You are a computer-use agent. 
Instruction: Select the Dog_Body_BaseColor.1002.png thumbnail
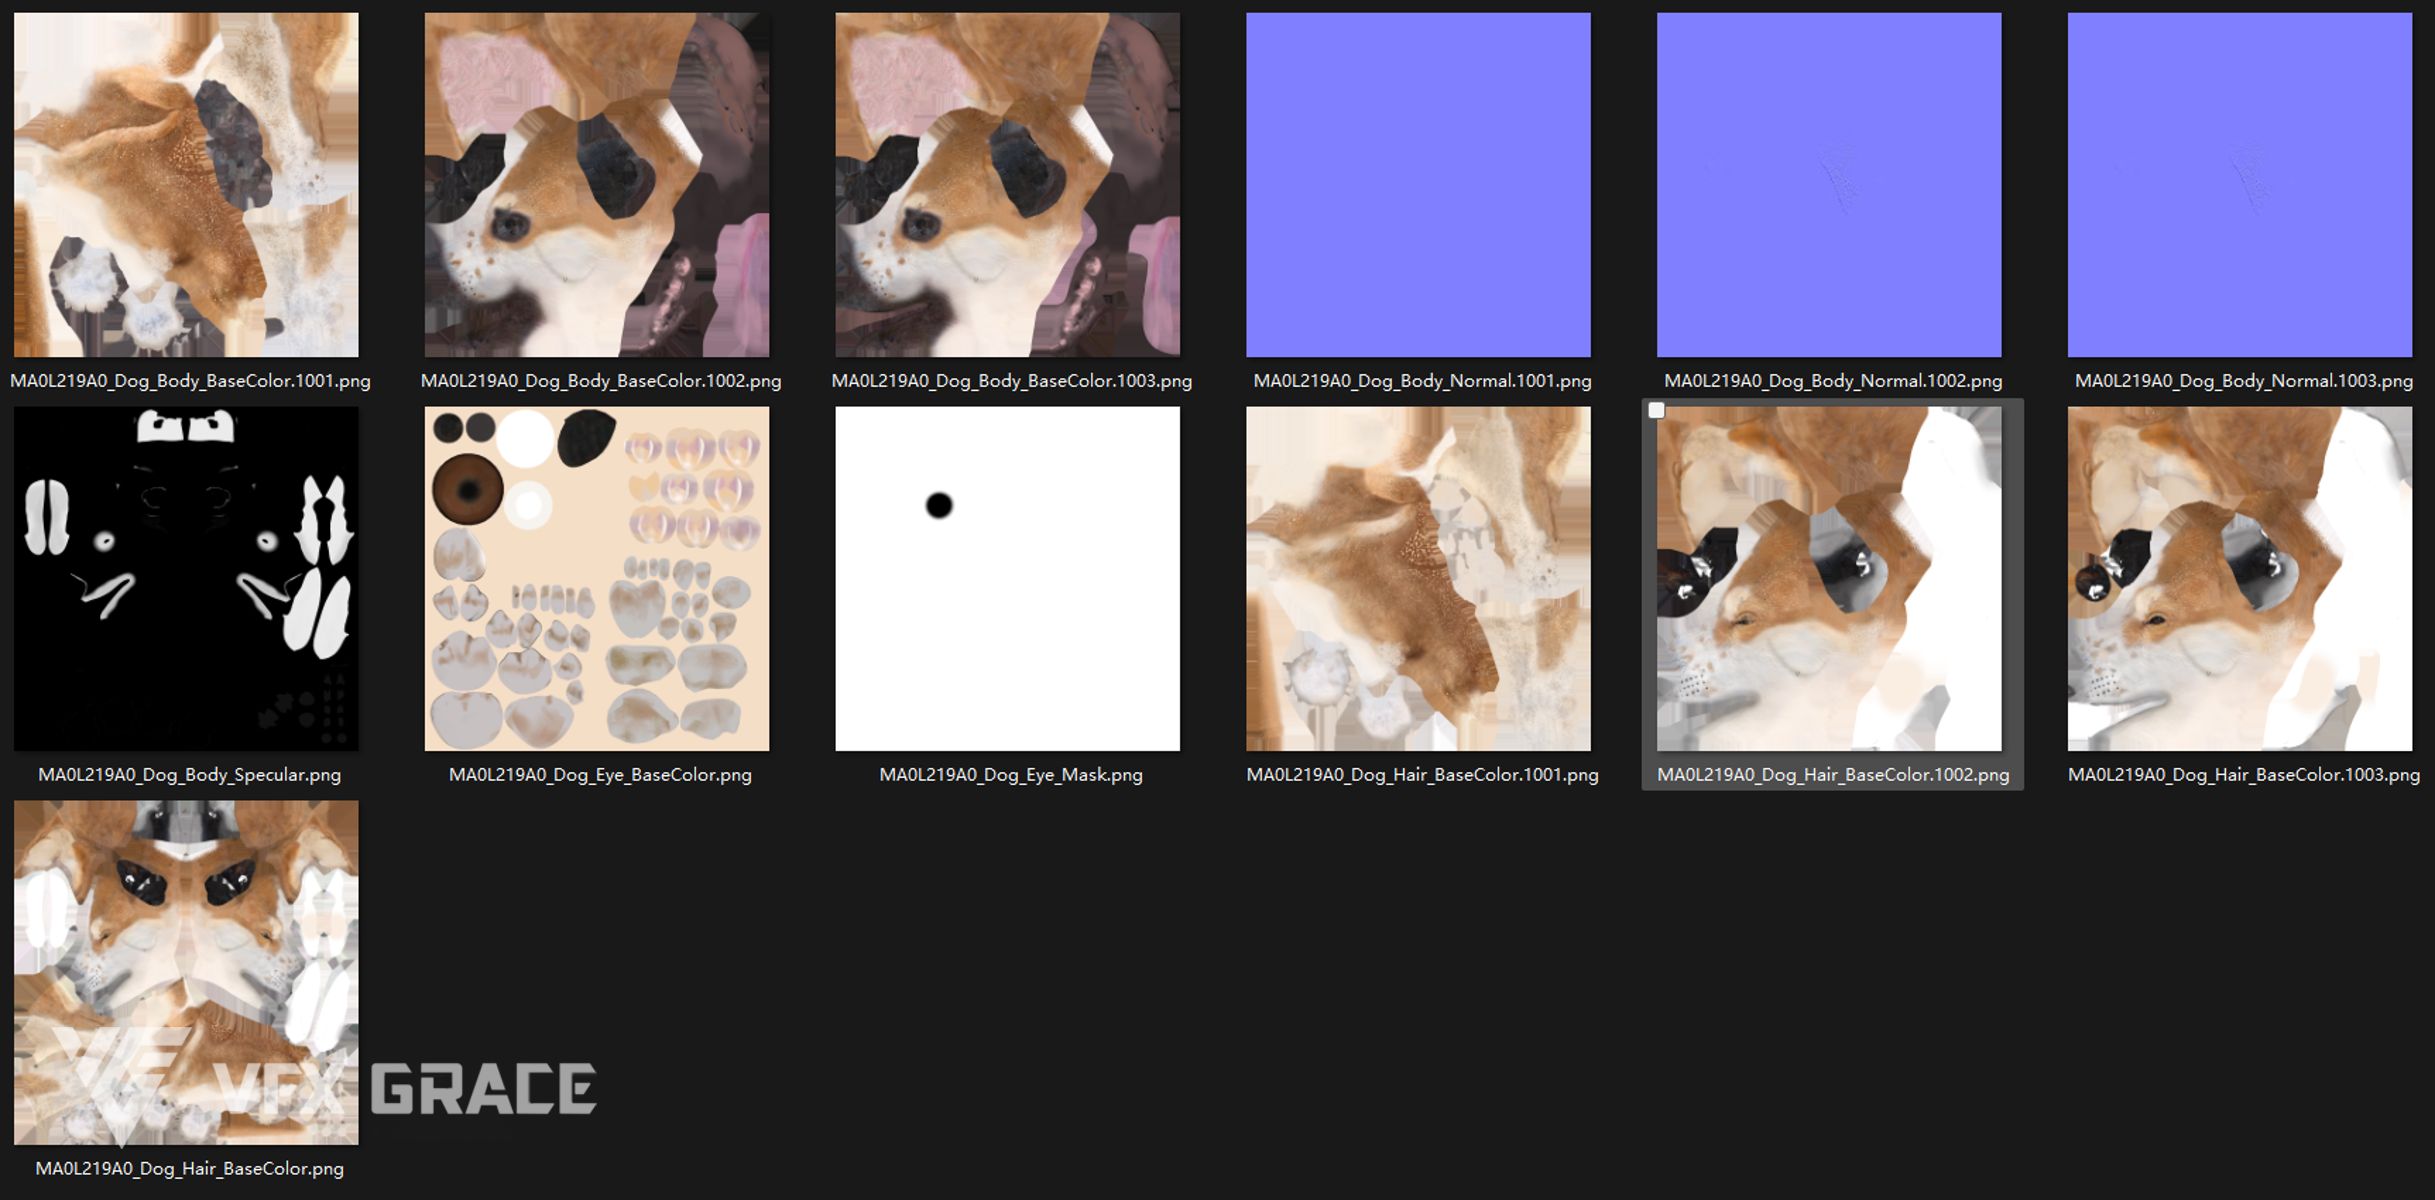597,185
